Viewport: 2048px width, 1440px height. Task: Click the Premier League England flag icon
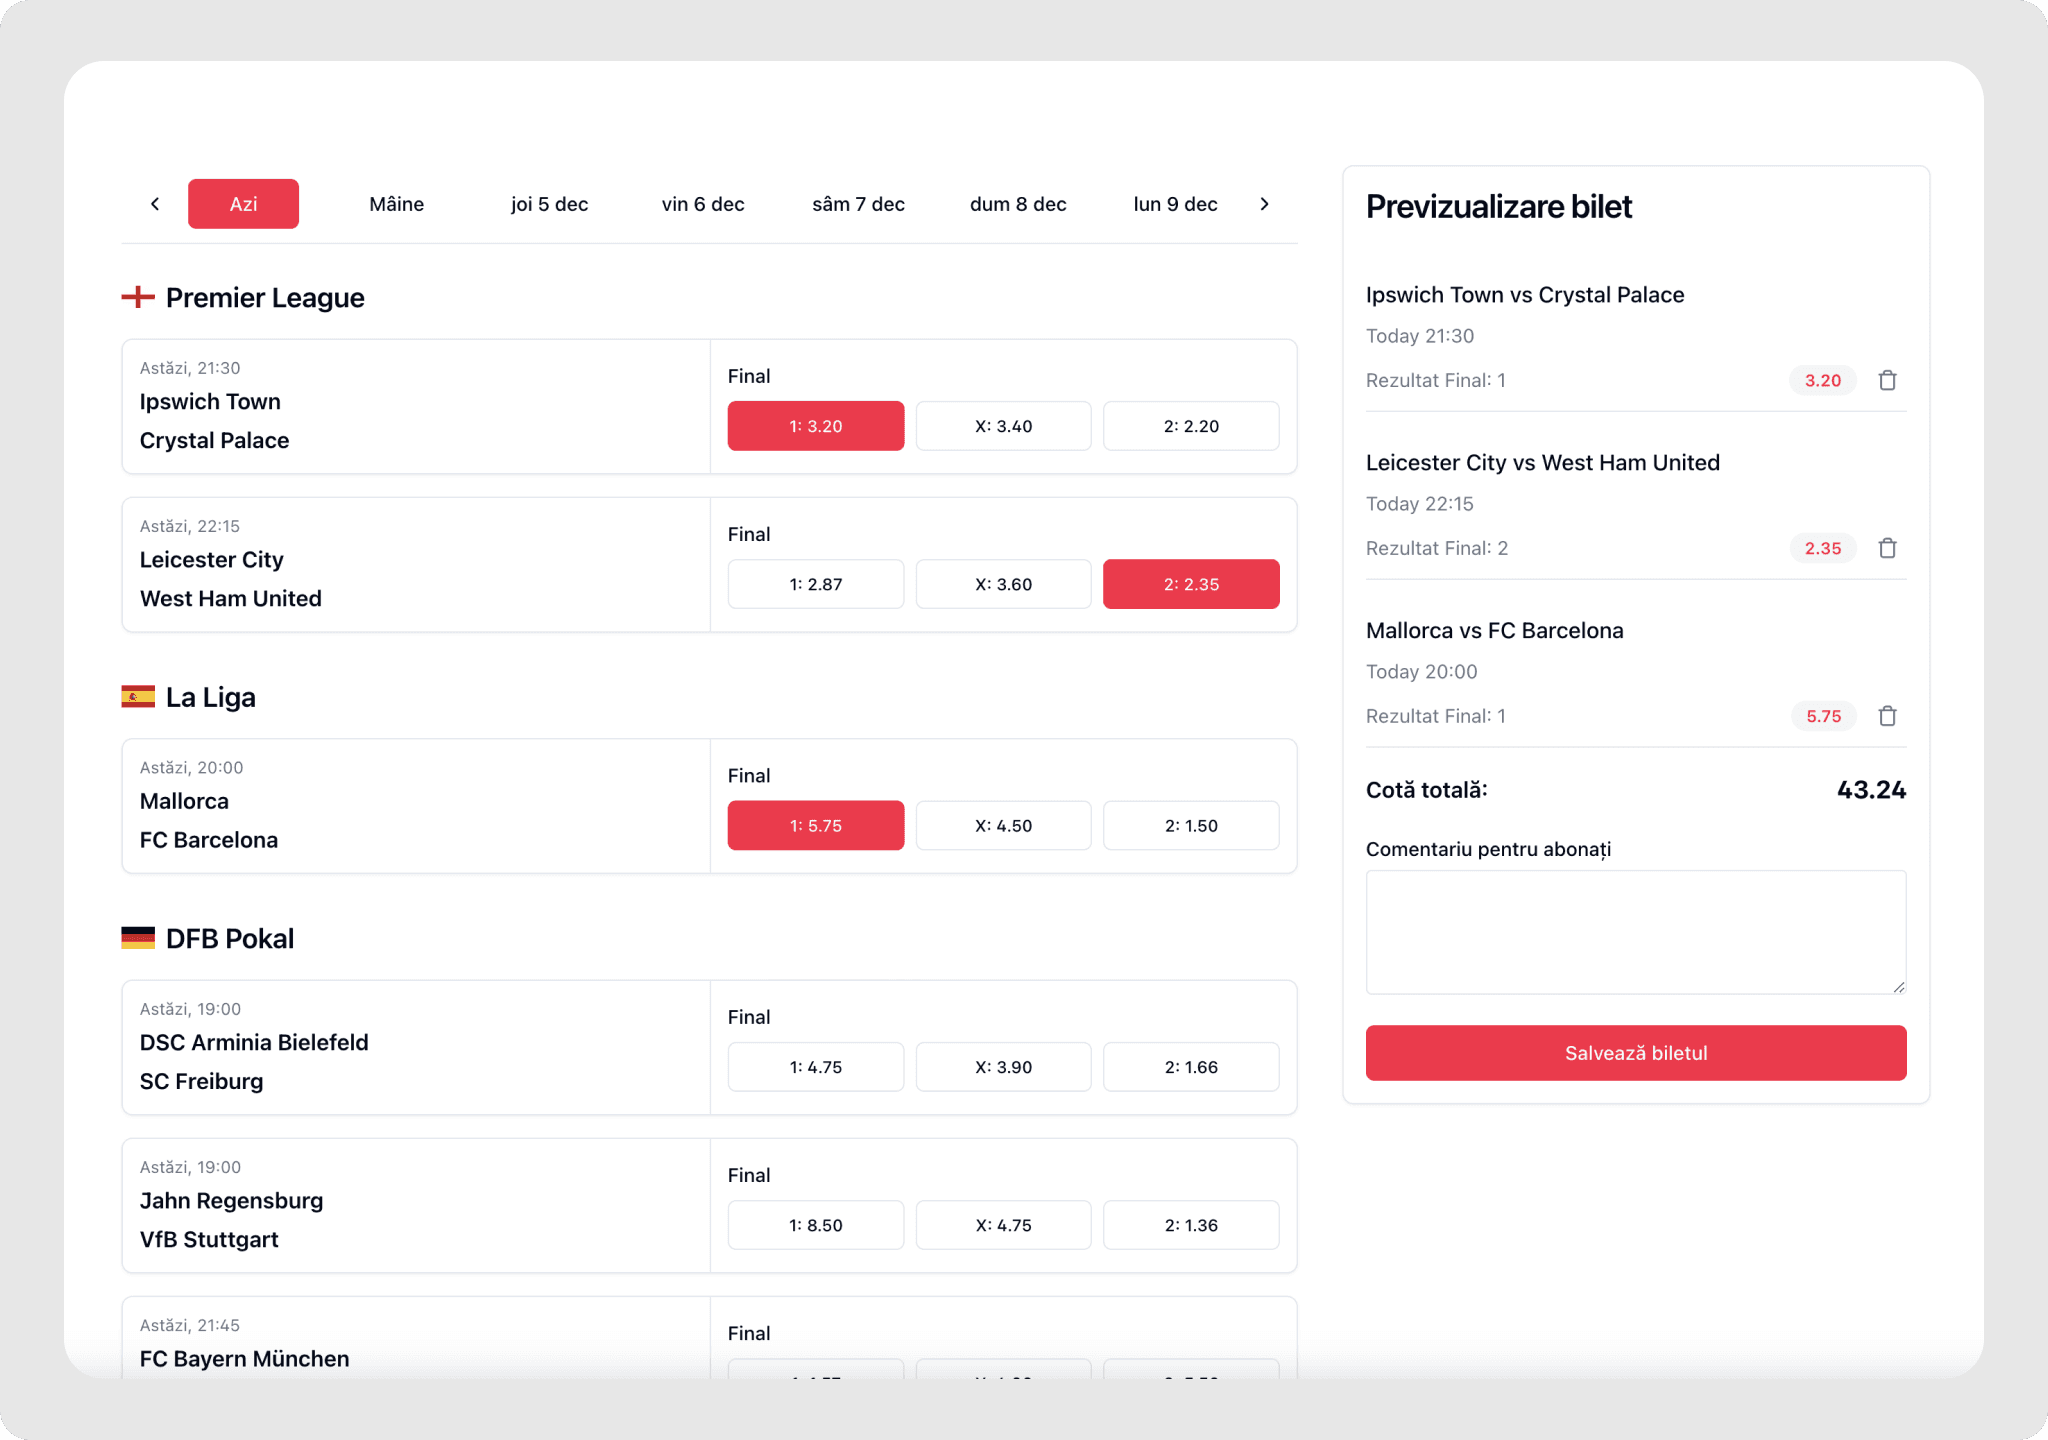point(138,297)
